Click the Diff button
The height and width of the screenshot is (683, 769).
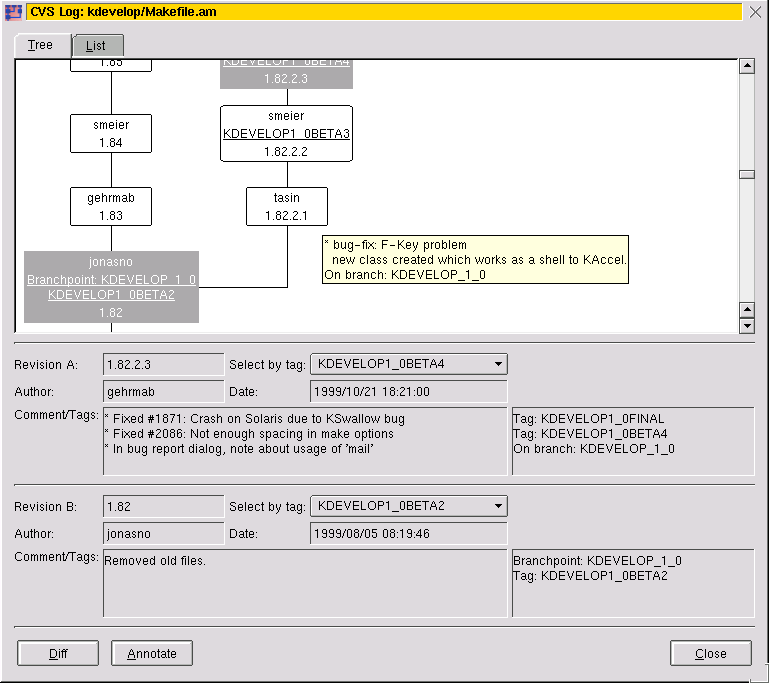point(58,653)
